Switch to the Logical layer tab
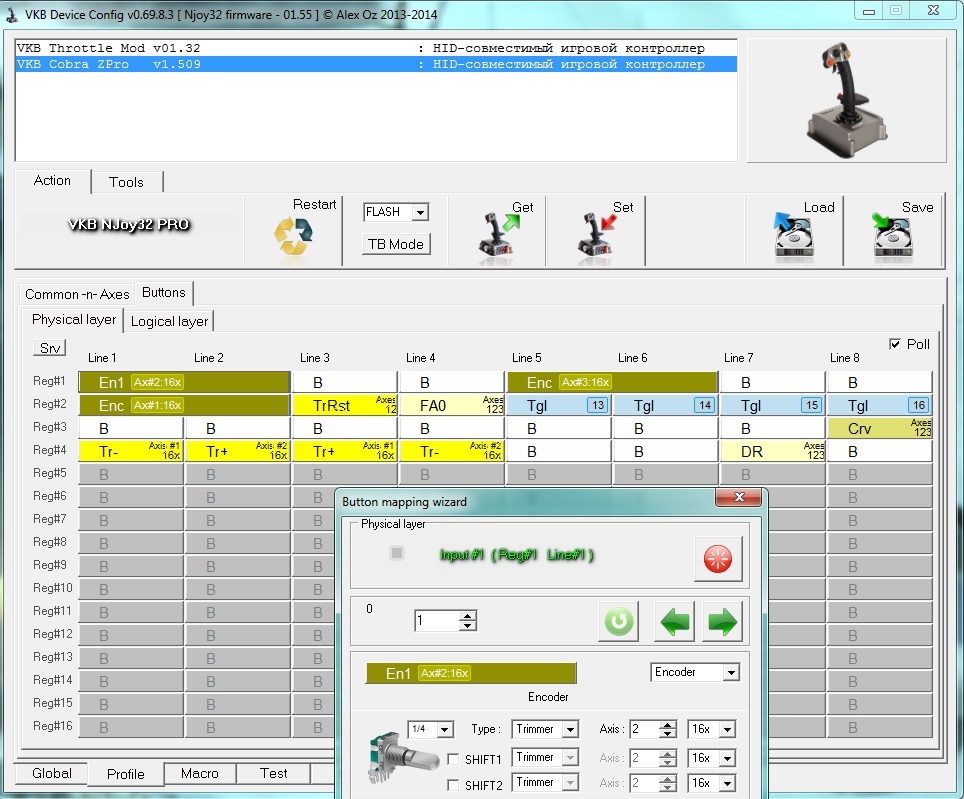 (x=169, y=321)
